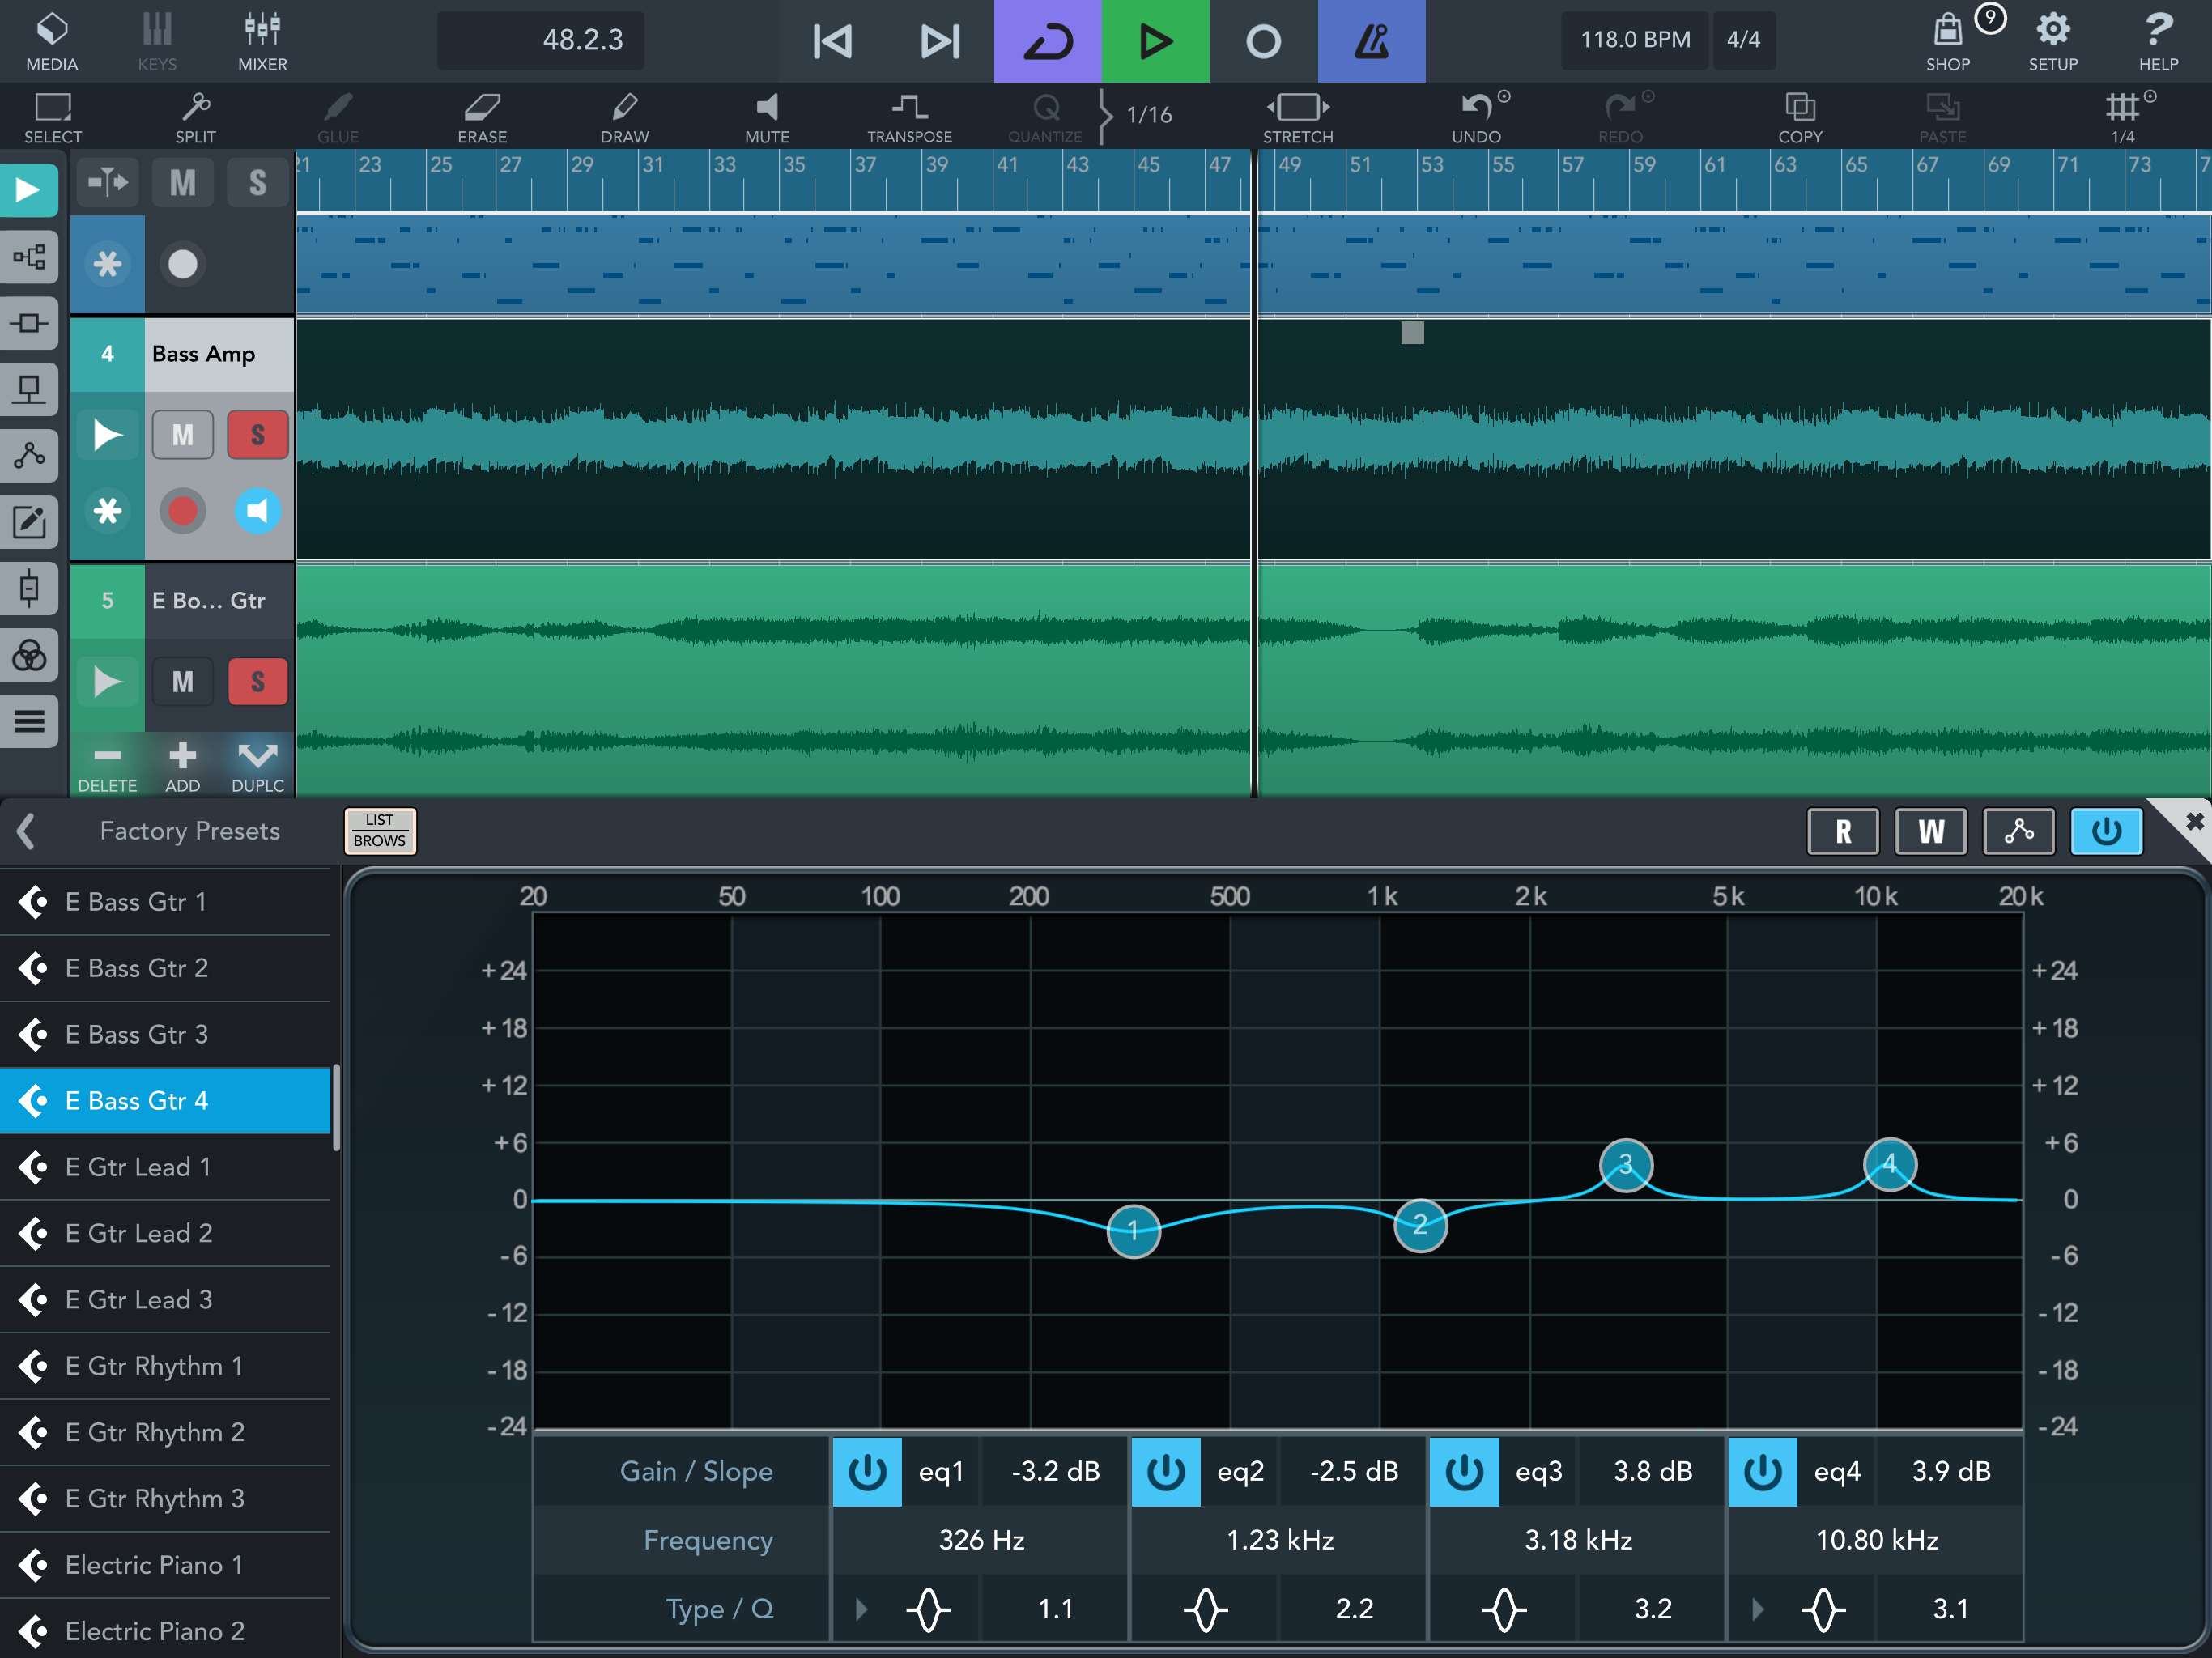Go back from Factory Presets chevron
The height and width of the screenshot is (1658, 2212).
(x=27, y=831)
